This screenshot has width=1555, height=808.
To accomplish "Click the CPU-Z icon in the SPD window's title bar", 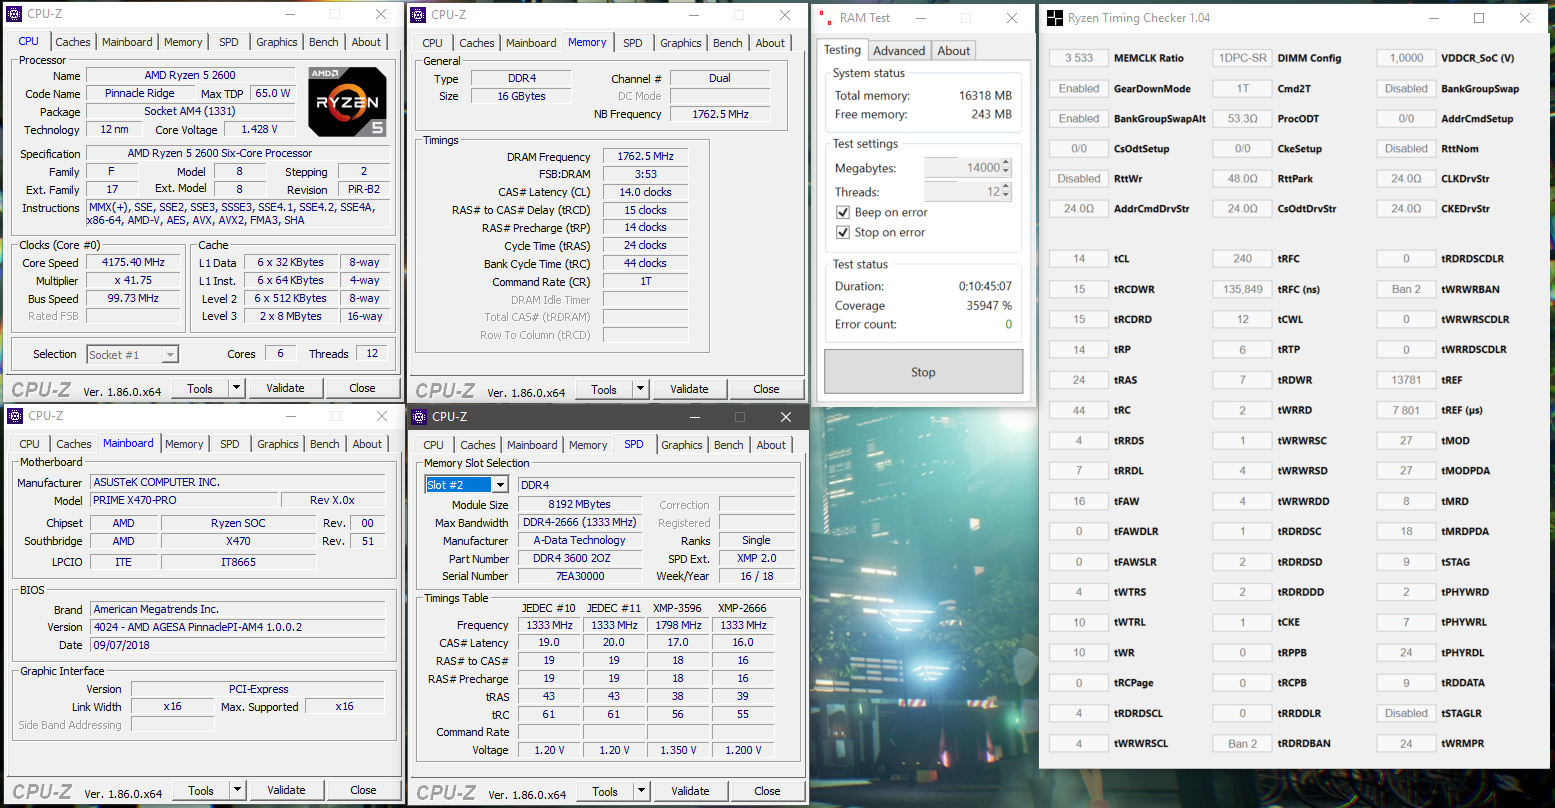I will click(419, 417).
